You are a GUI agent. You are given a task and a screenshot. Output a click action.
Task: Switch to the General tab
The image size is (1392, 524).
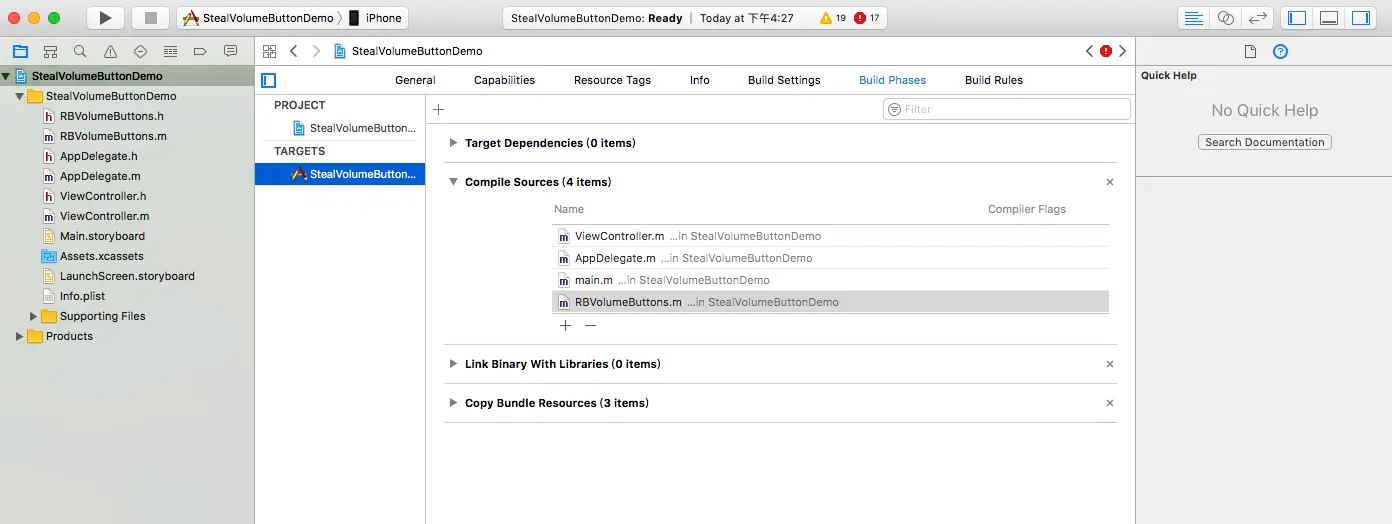tap(415, 80)
